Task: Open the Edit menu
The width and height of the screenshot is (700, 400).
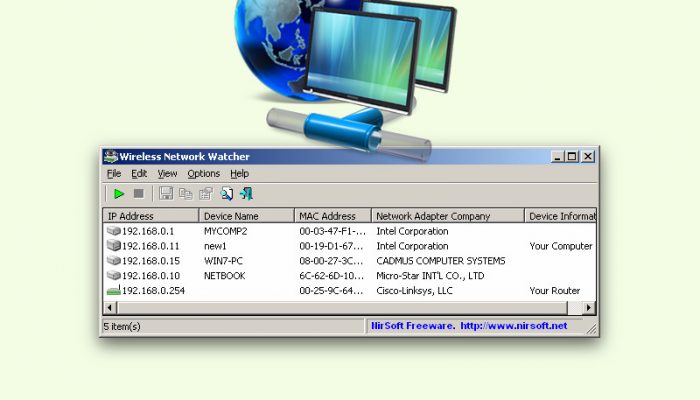Action: coord(139,174)
